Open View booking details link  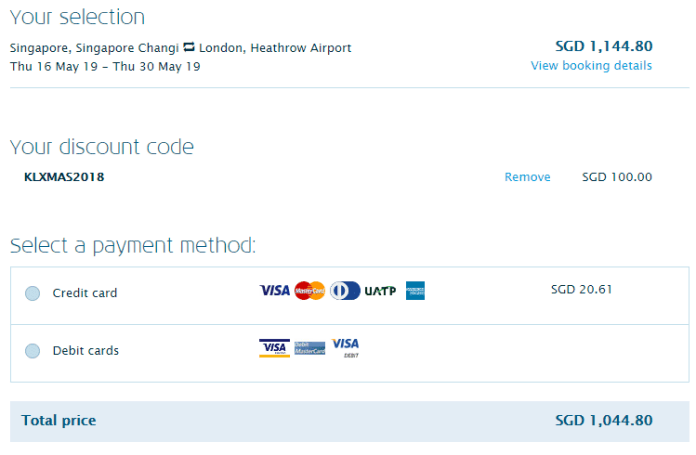tap(591, 66)
